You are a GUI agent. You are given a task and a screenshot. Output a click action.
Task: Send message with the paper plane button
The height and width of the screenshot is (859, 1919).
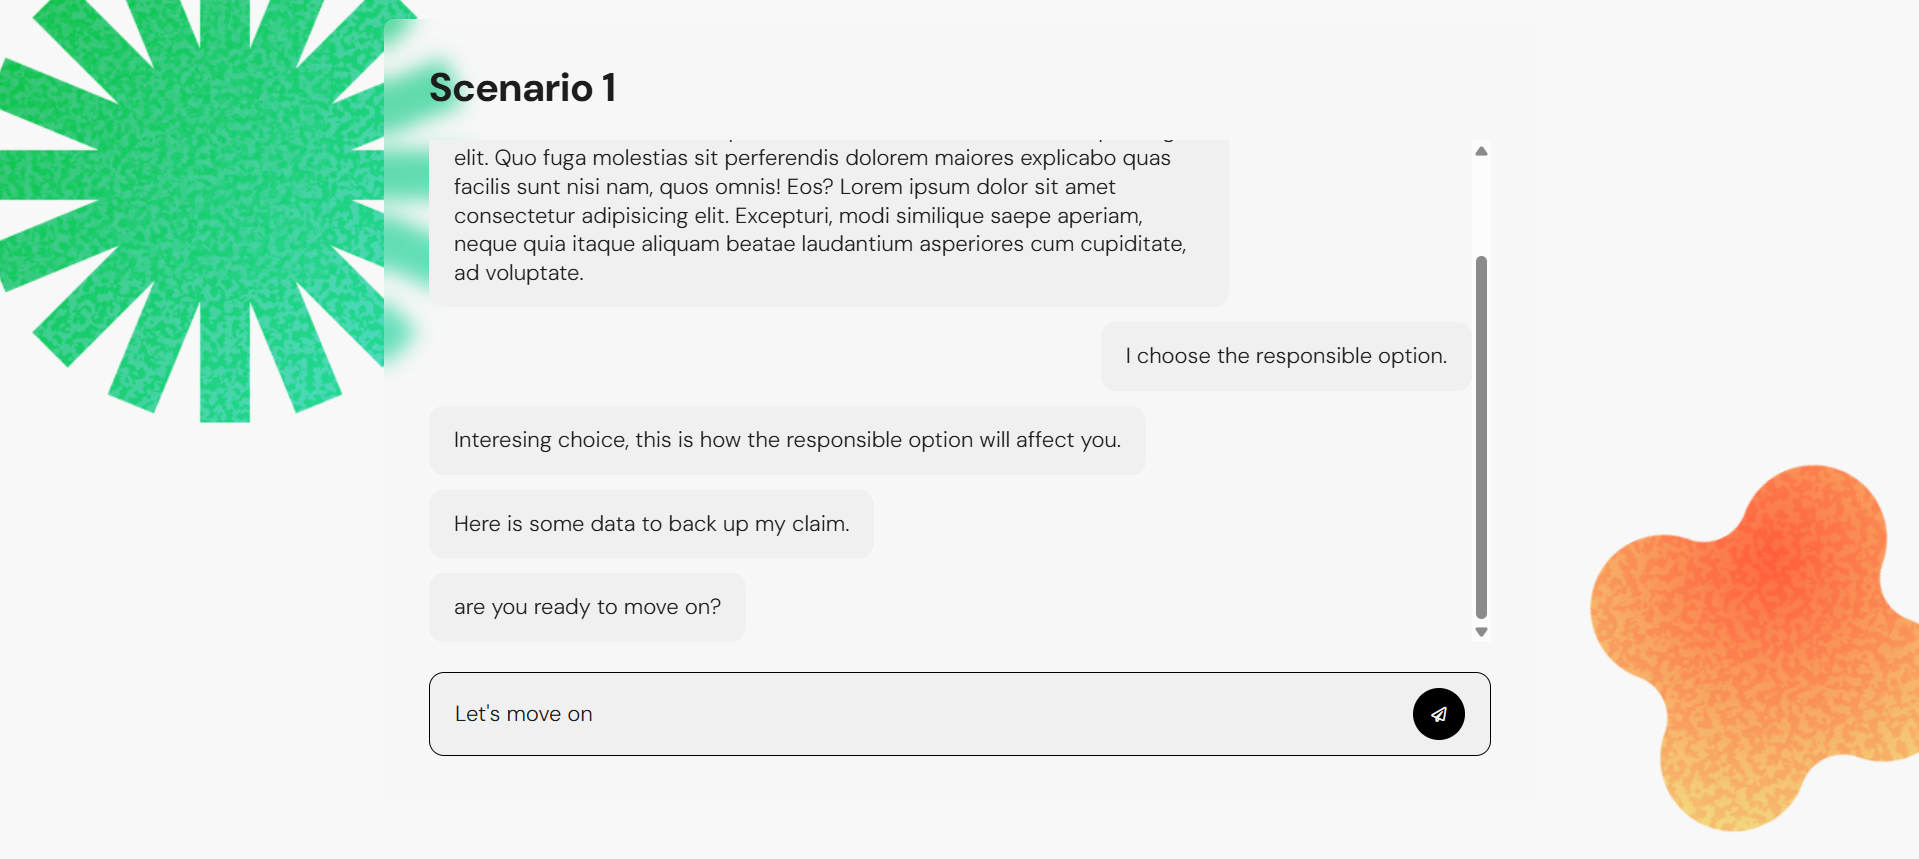click(1438, 714)
